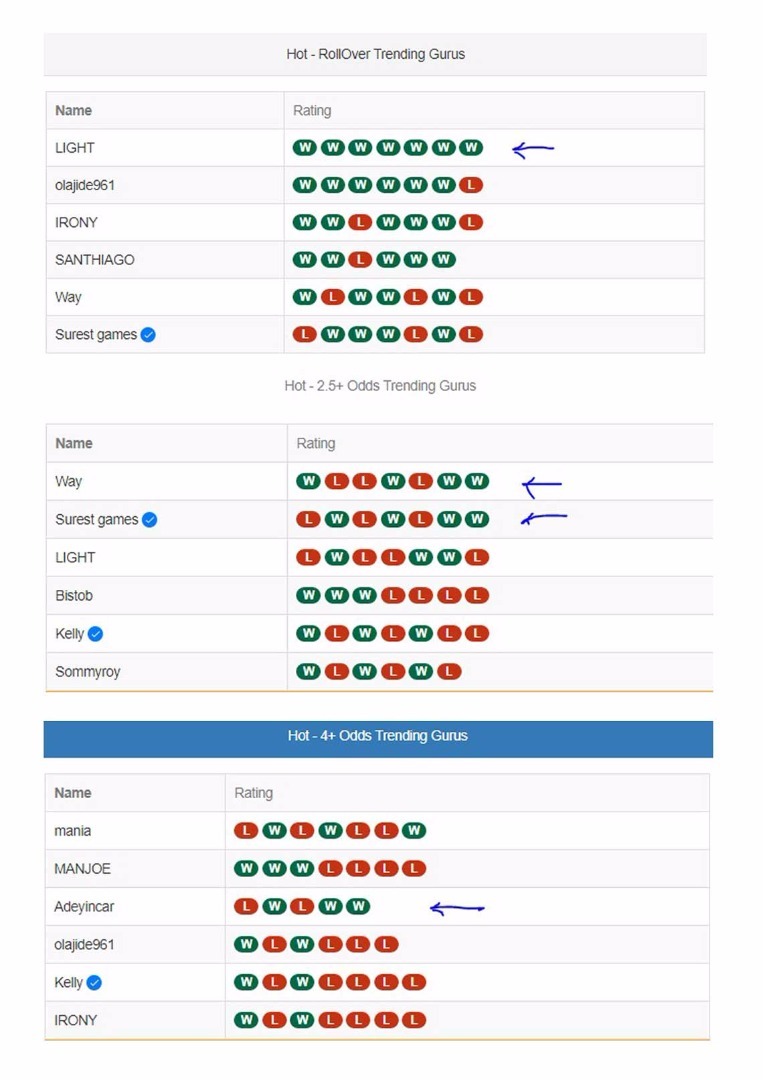Open SANTHIAGO guru profile

(x=95, y=260)
